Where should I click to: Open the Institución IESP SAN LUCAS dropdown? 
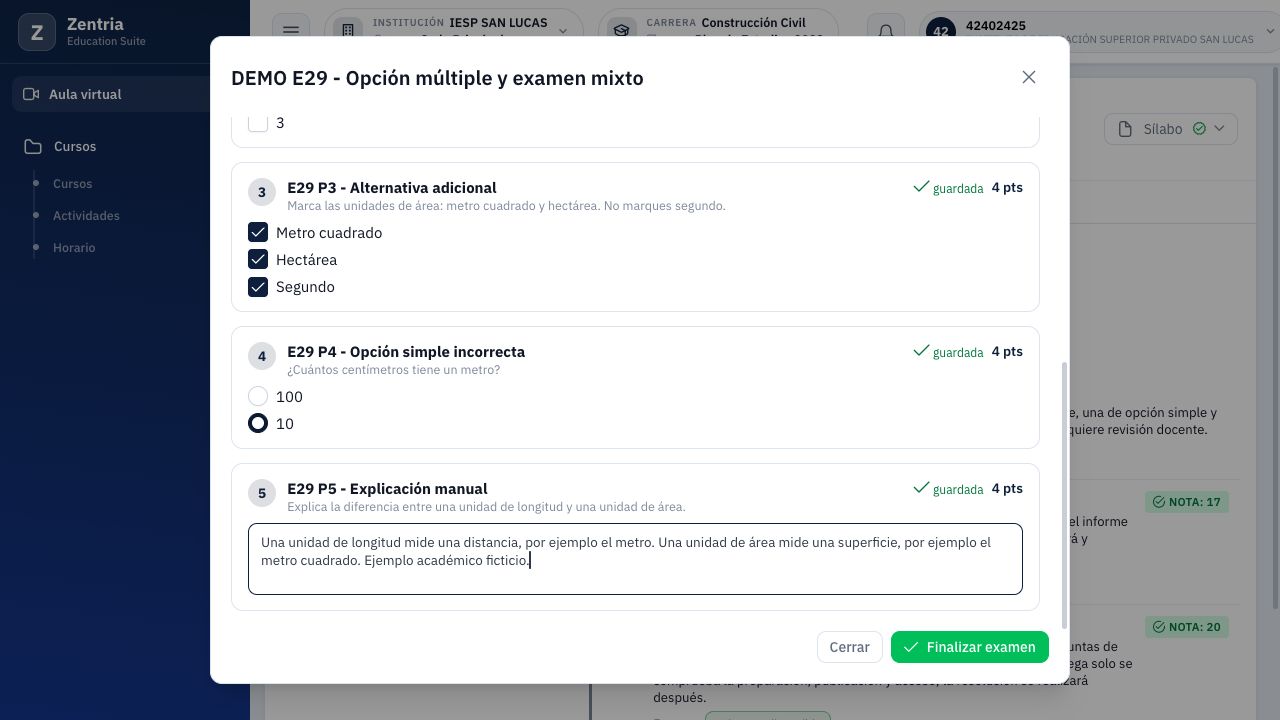coord(454,31)
